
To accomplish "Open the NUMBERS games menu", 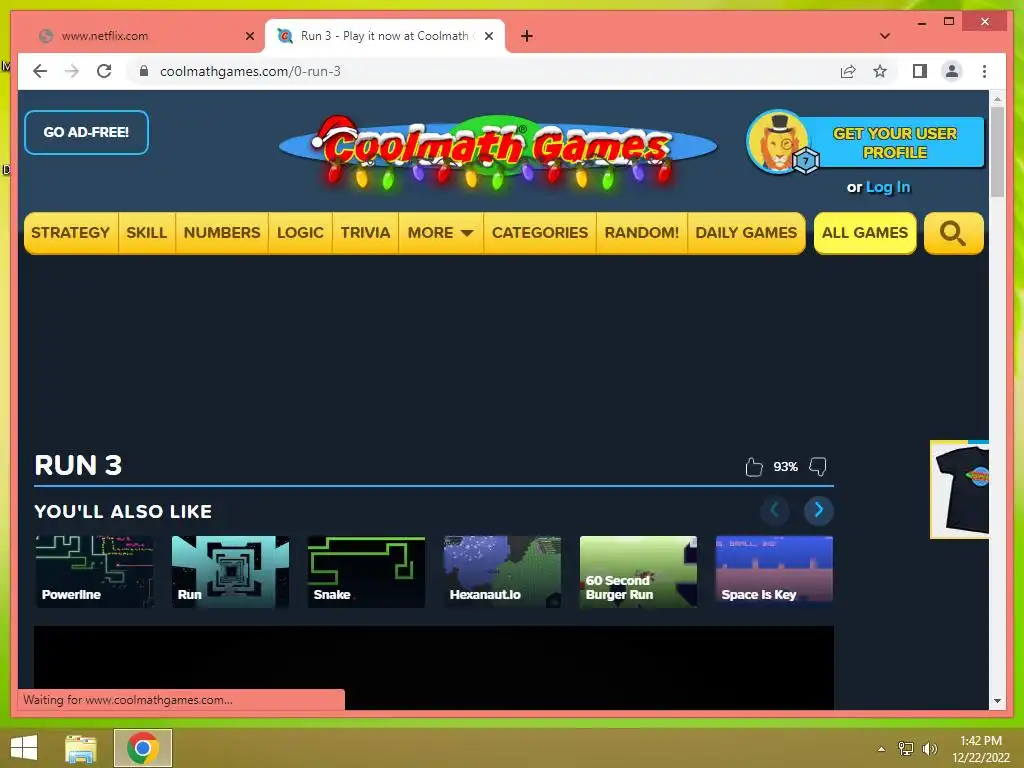I will coord(222,233).
